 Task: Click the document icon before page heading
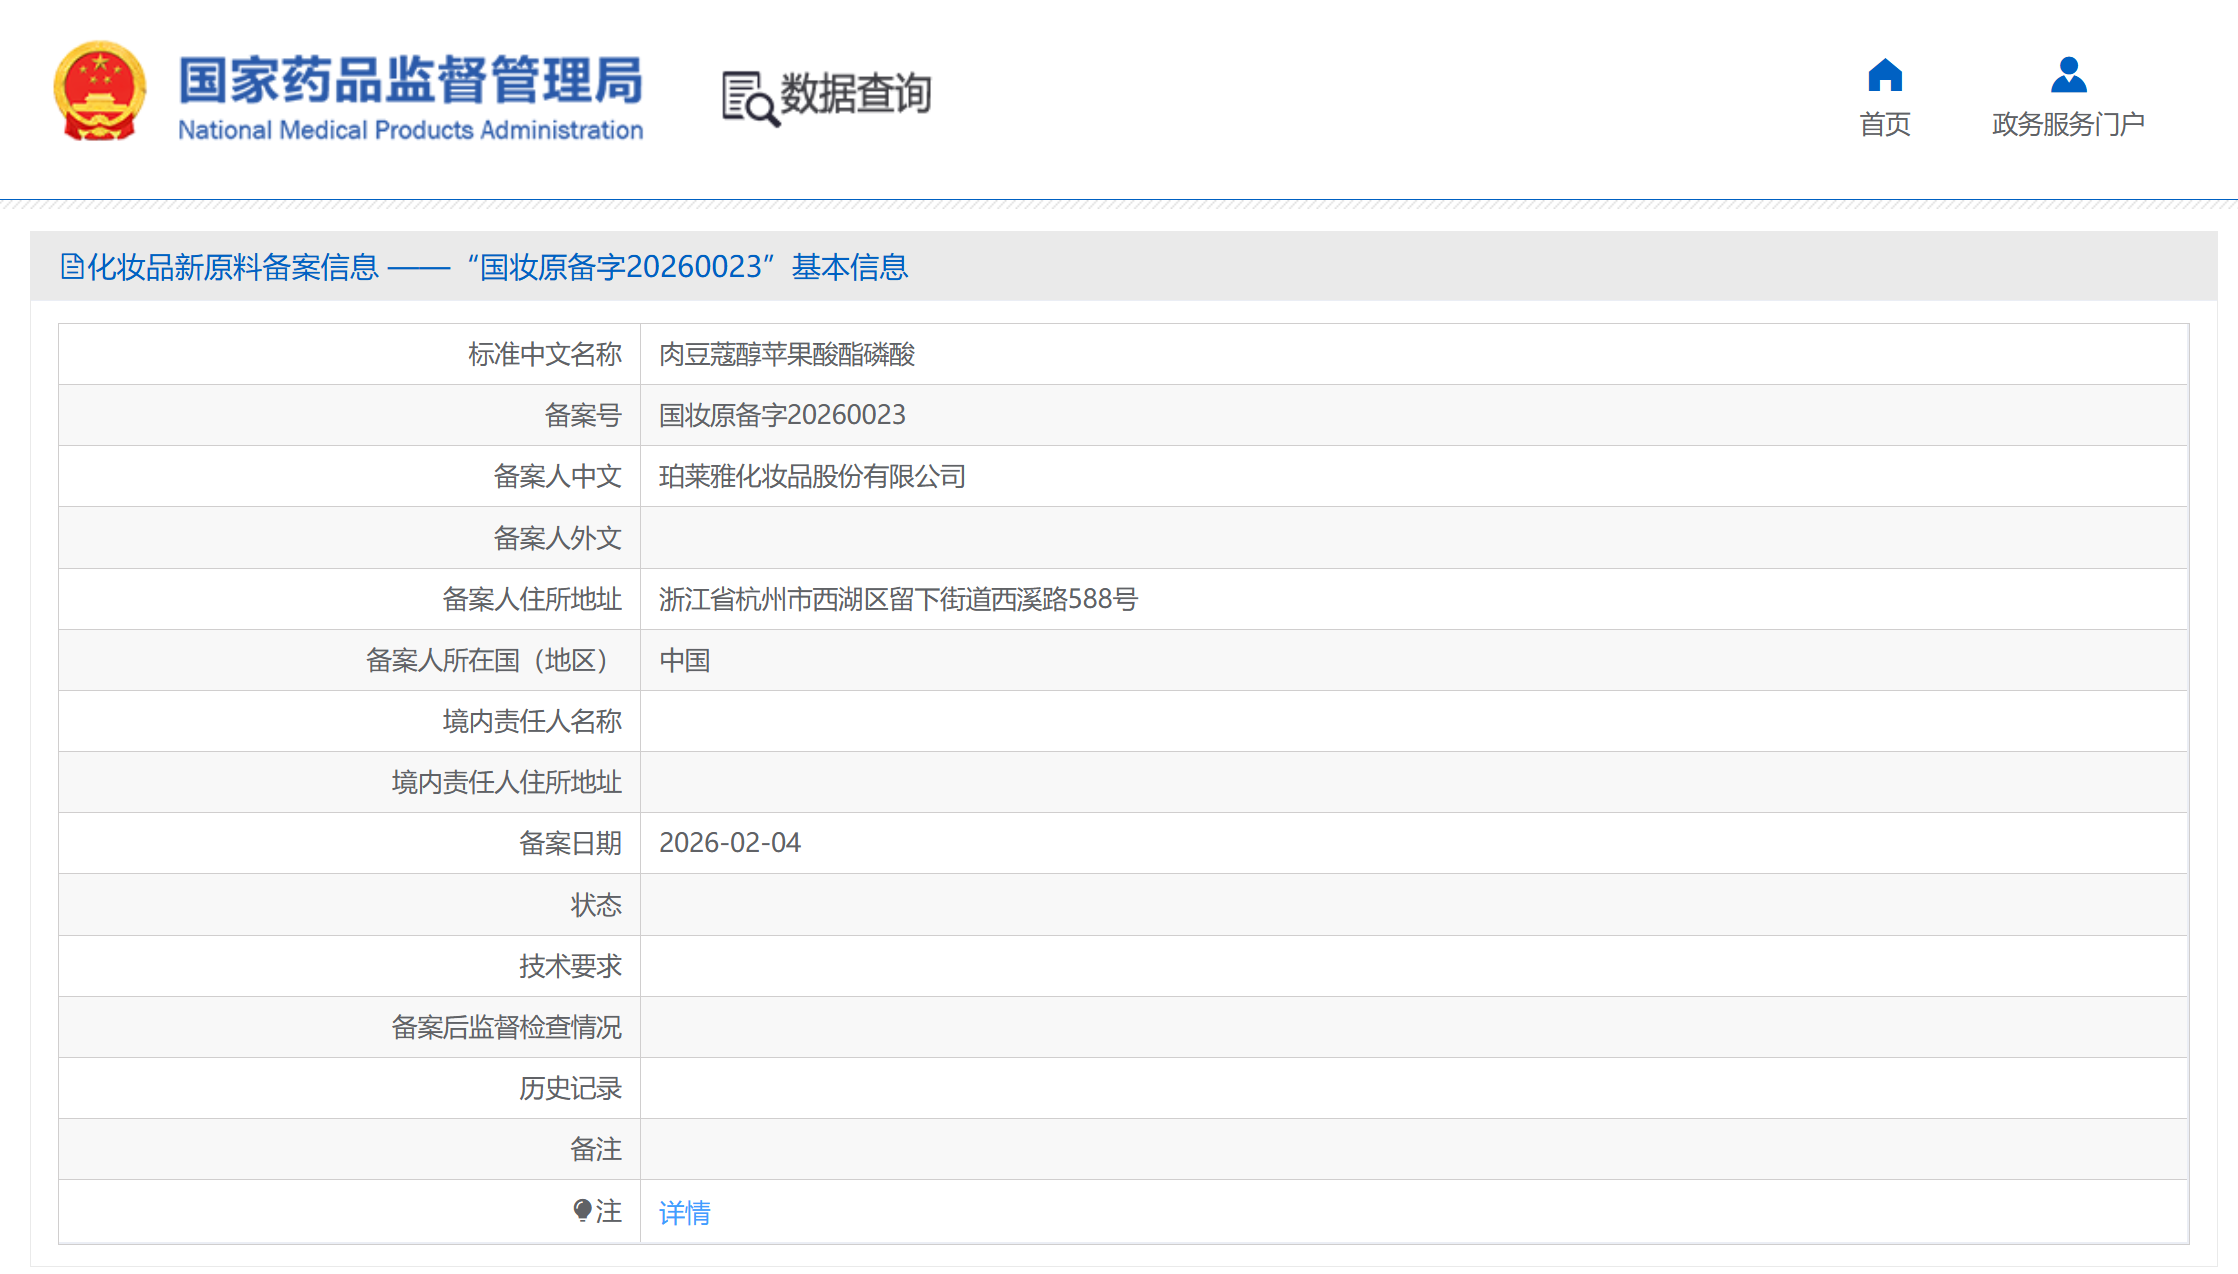[x=72, y=266]
